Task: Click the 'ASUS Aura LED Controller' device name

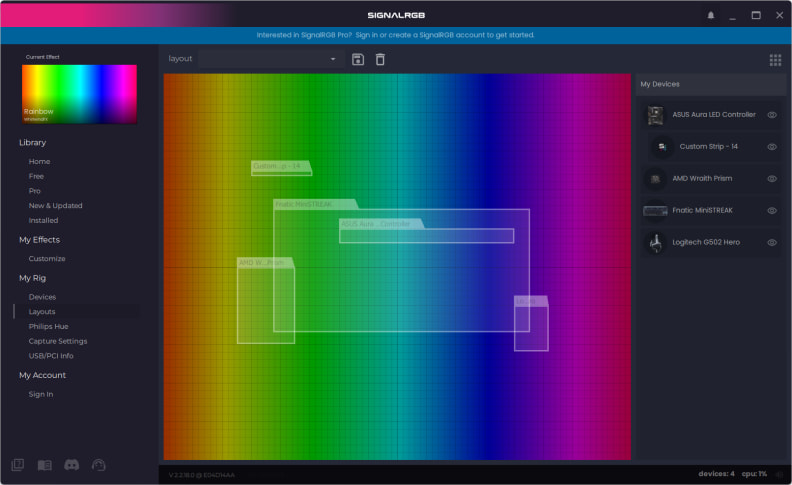Action: 714,115
